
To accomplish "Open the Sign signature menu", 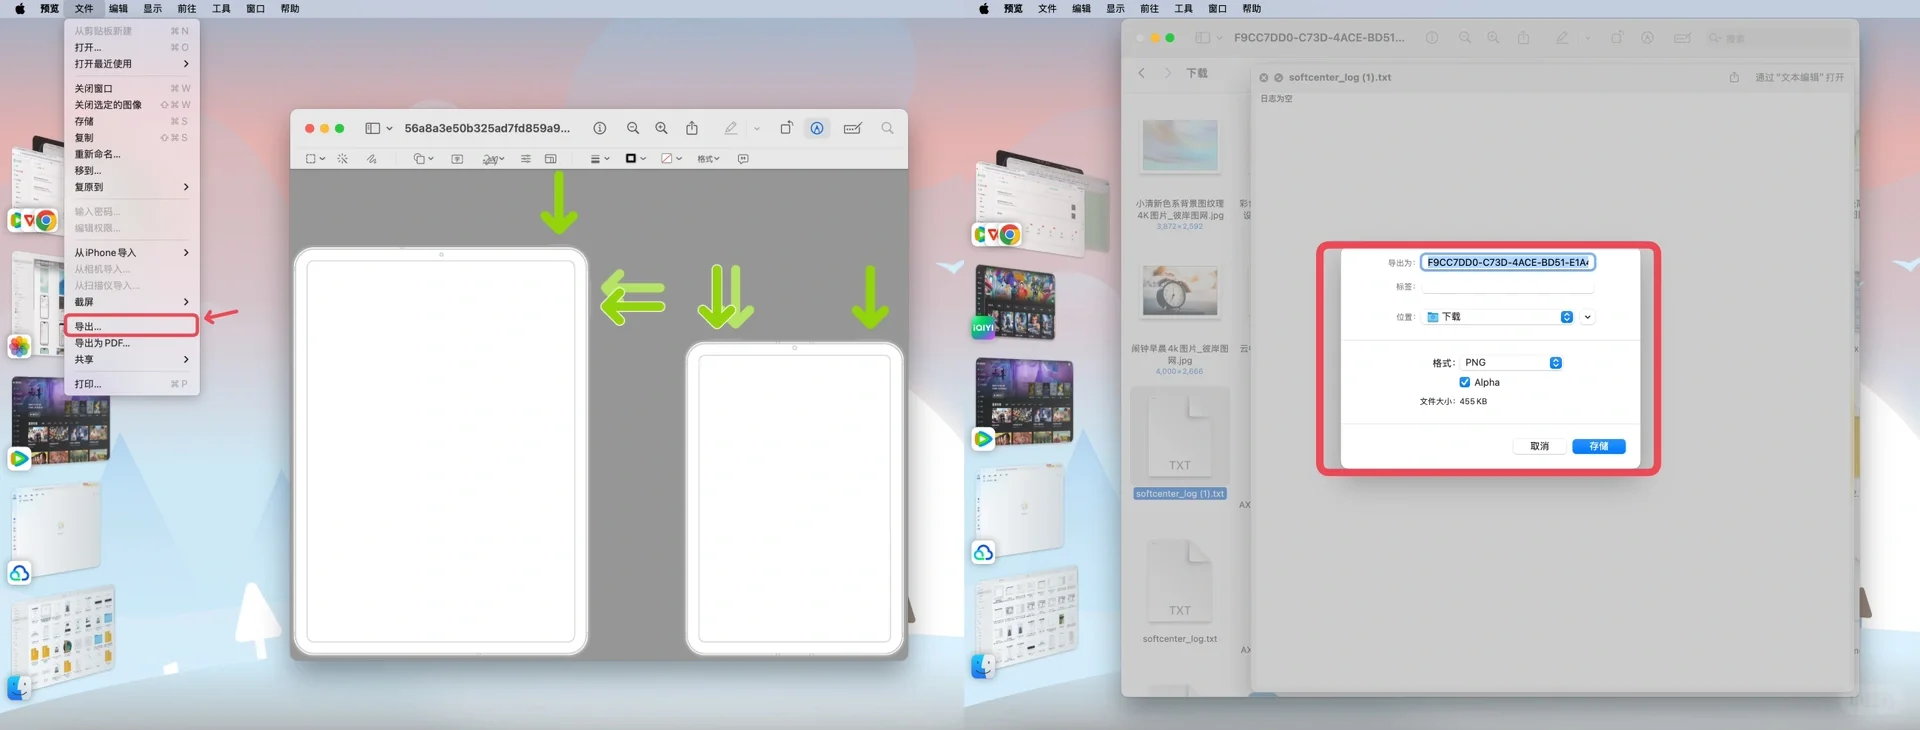I will coord(493,159).
